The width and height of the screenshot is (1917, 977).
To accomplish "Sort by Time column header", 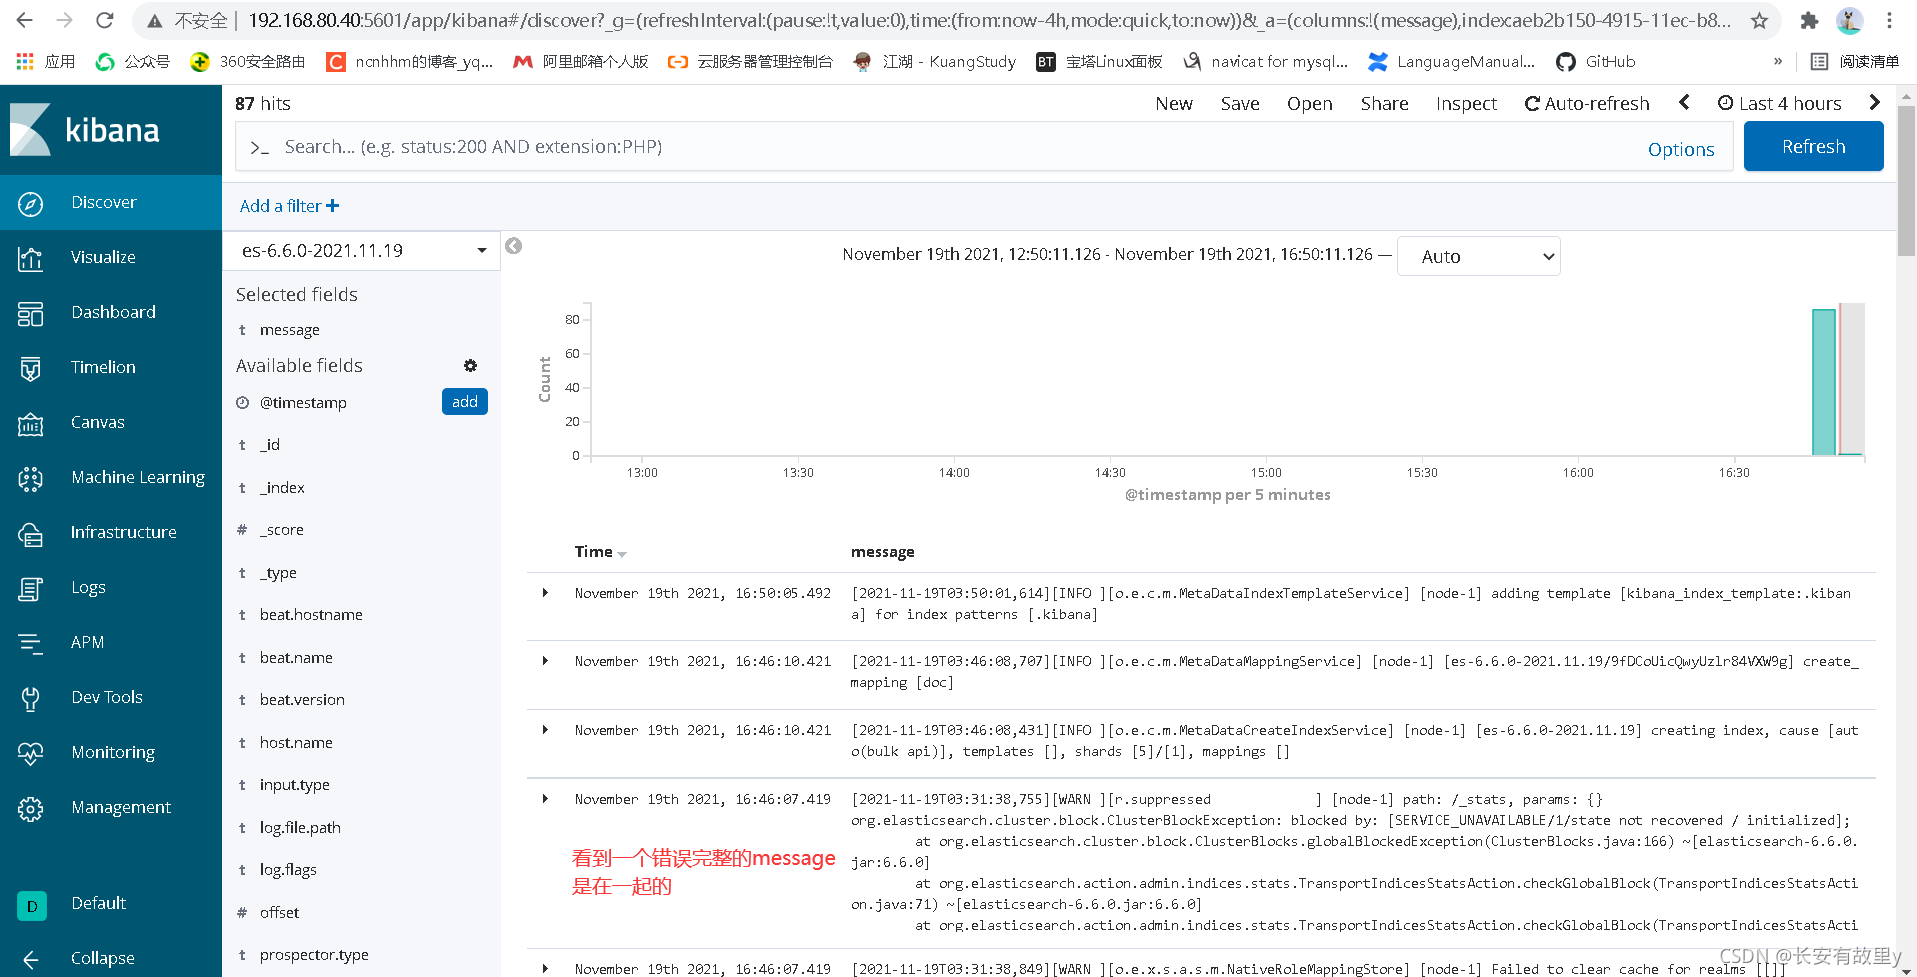I will [600, 552].
